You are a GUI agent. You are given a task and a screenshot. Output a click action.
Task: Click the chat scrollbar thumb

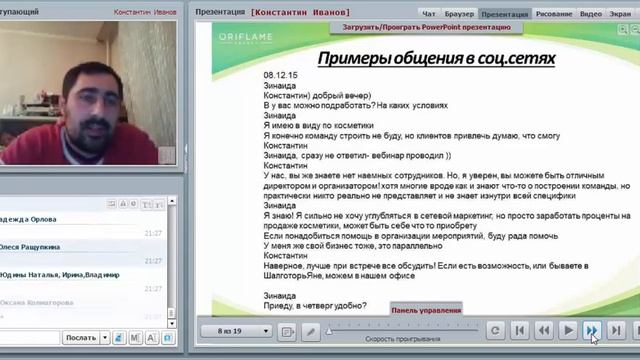[171, 313]
